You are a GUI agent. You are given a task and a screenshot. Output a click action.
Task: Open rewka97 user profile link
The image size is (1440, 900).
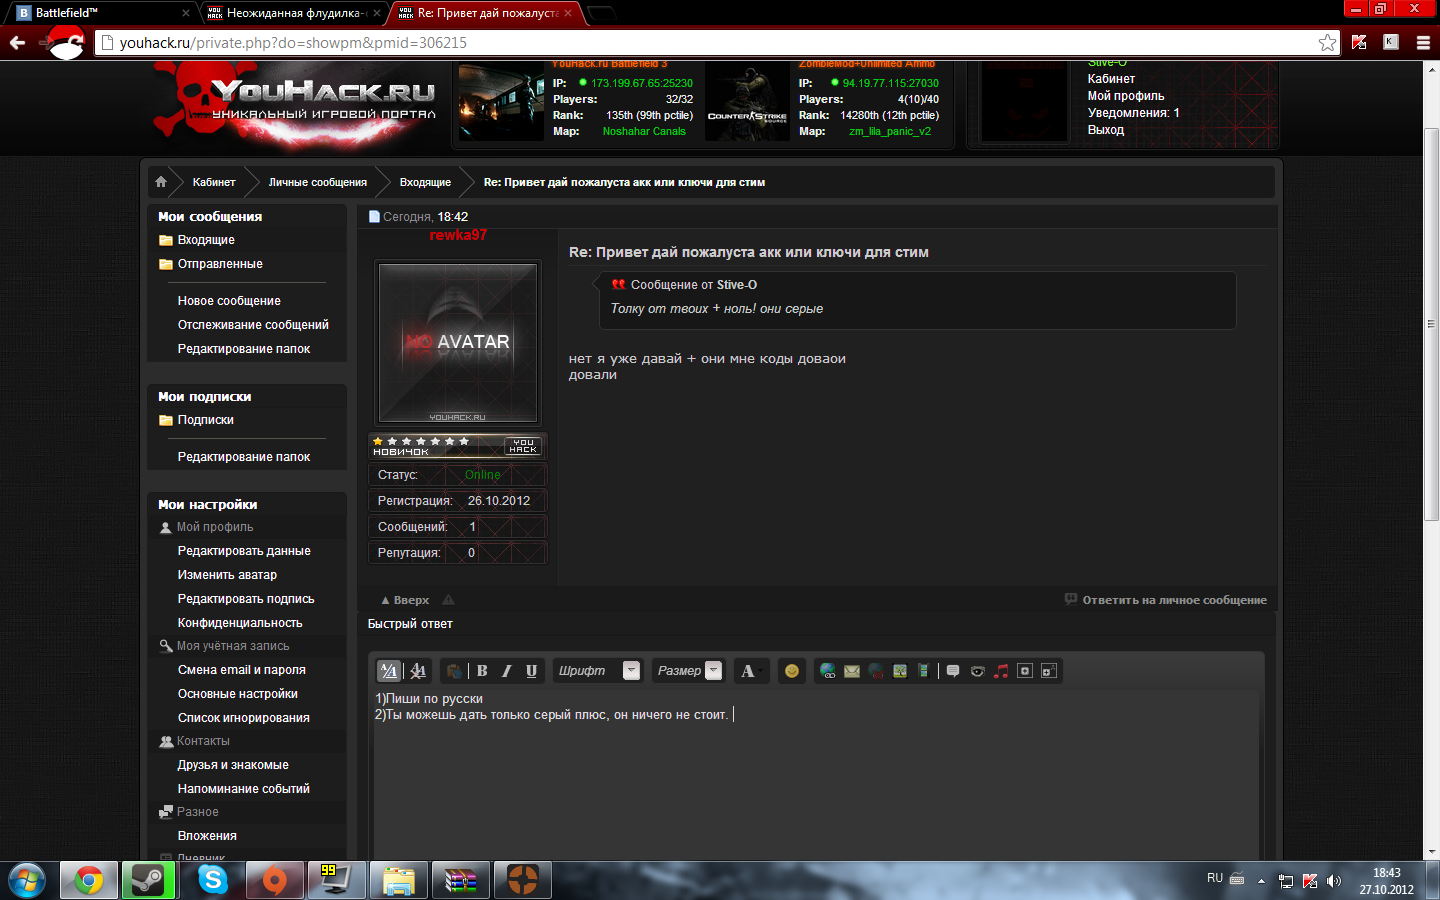tap(458, 235)
